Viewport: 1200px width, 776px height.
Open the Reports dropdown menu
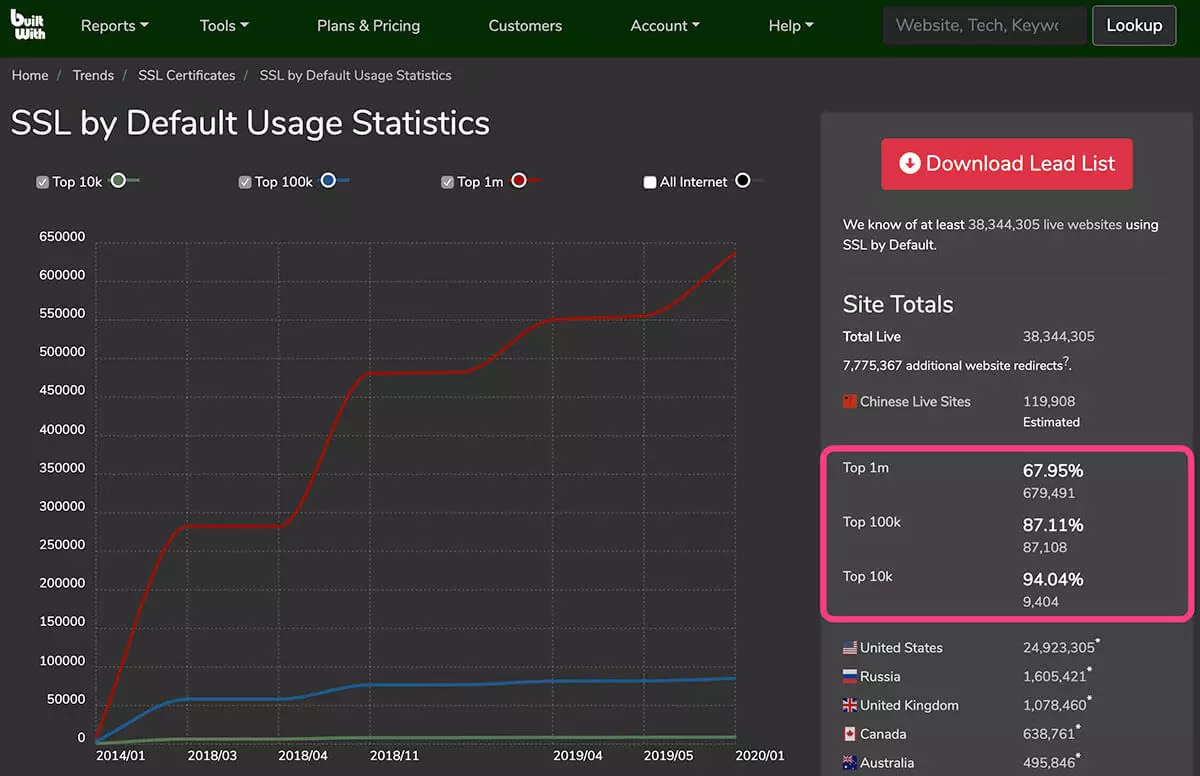[x=113, y=25]
